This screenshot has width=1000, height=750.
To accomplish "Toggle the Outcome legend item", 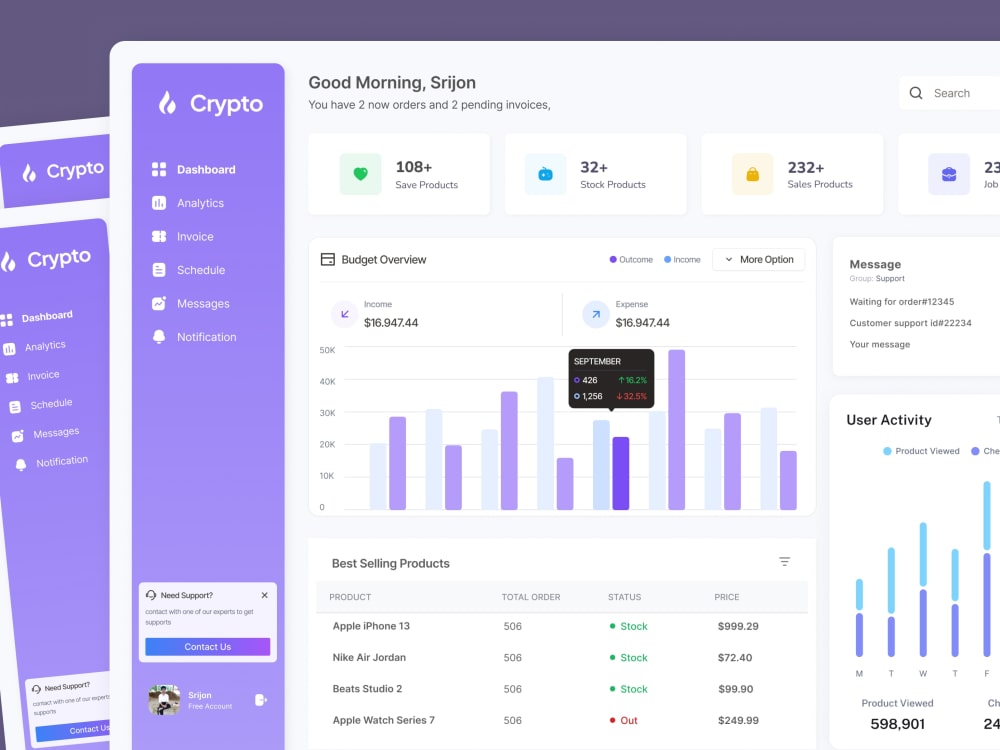I will pyautogui.click(x=631, y=260).
